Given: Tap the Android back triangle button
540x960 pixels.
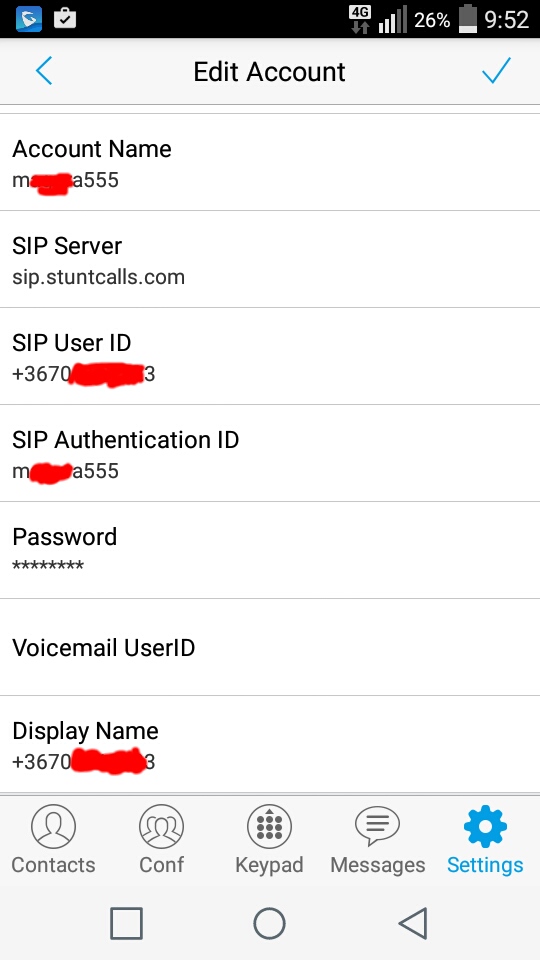Looking at the screenshot, I should (413, 923).
